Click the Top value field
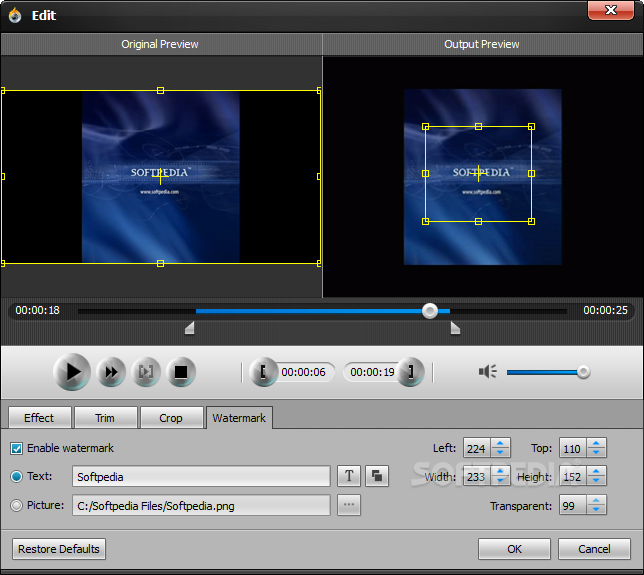This screenshot has width=644, height=575. [573, 448]
